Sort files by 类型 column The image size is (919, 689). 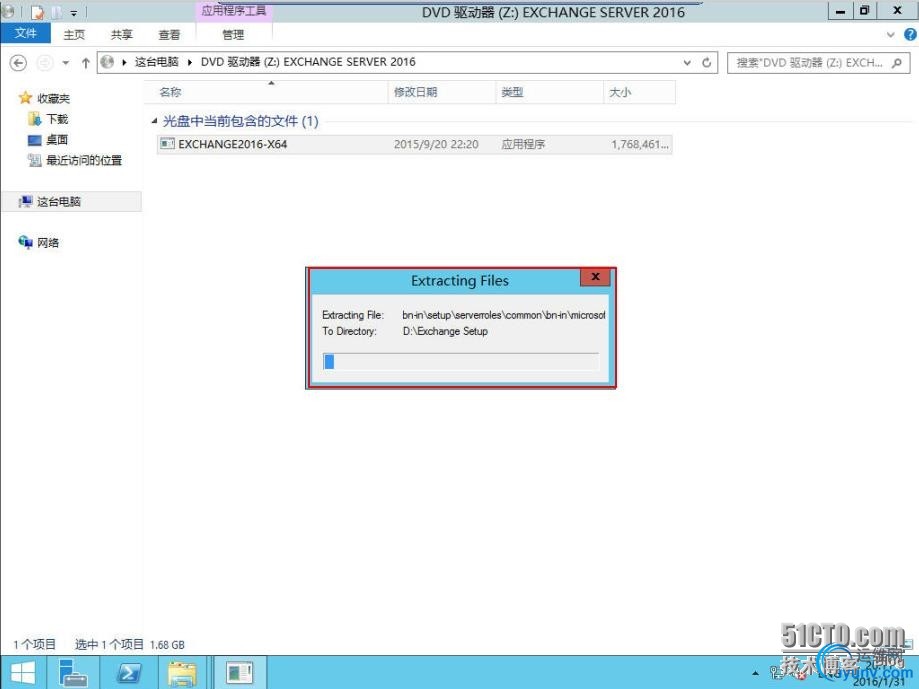click(549, 92)
